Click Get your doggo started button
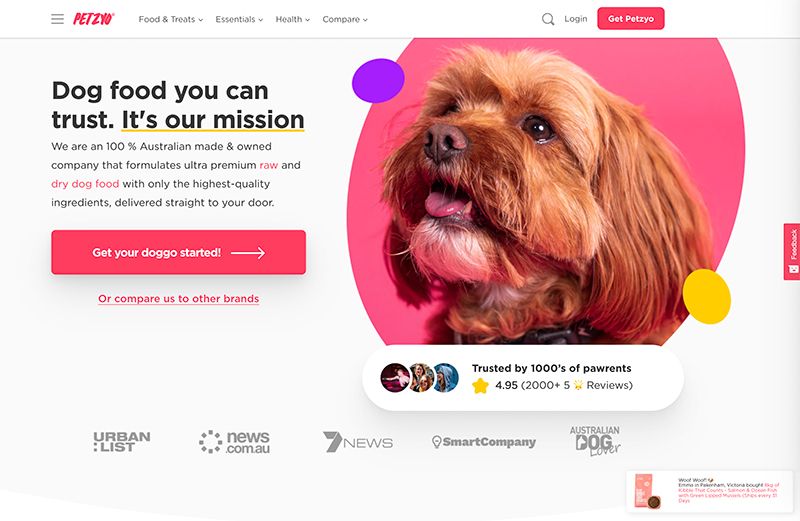 (179, 252)
